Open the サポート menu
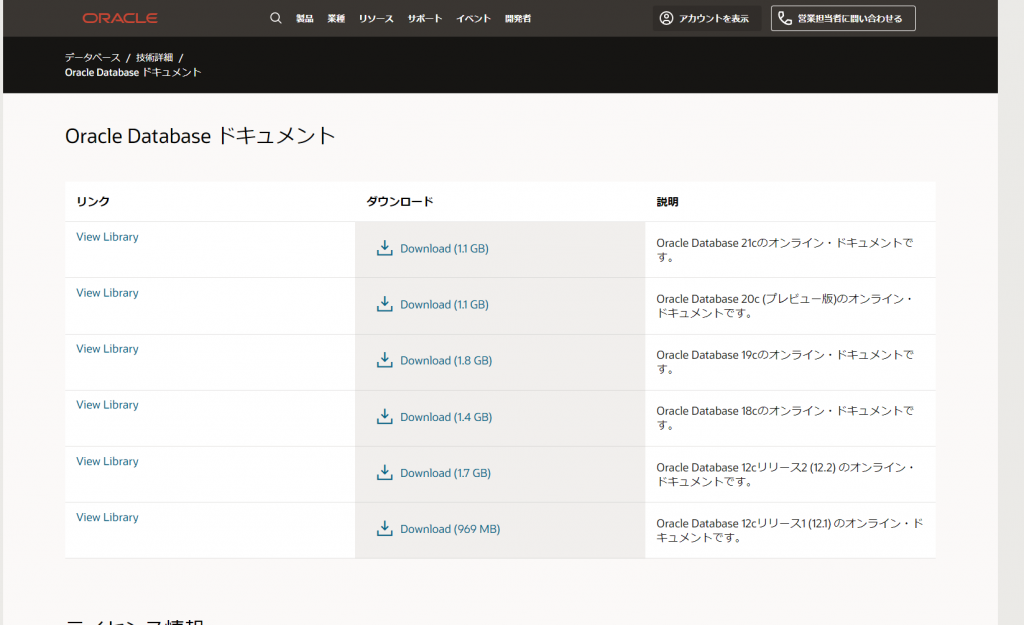Image resolution: width=1024 pixels, height=625 pixels. 425,19
